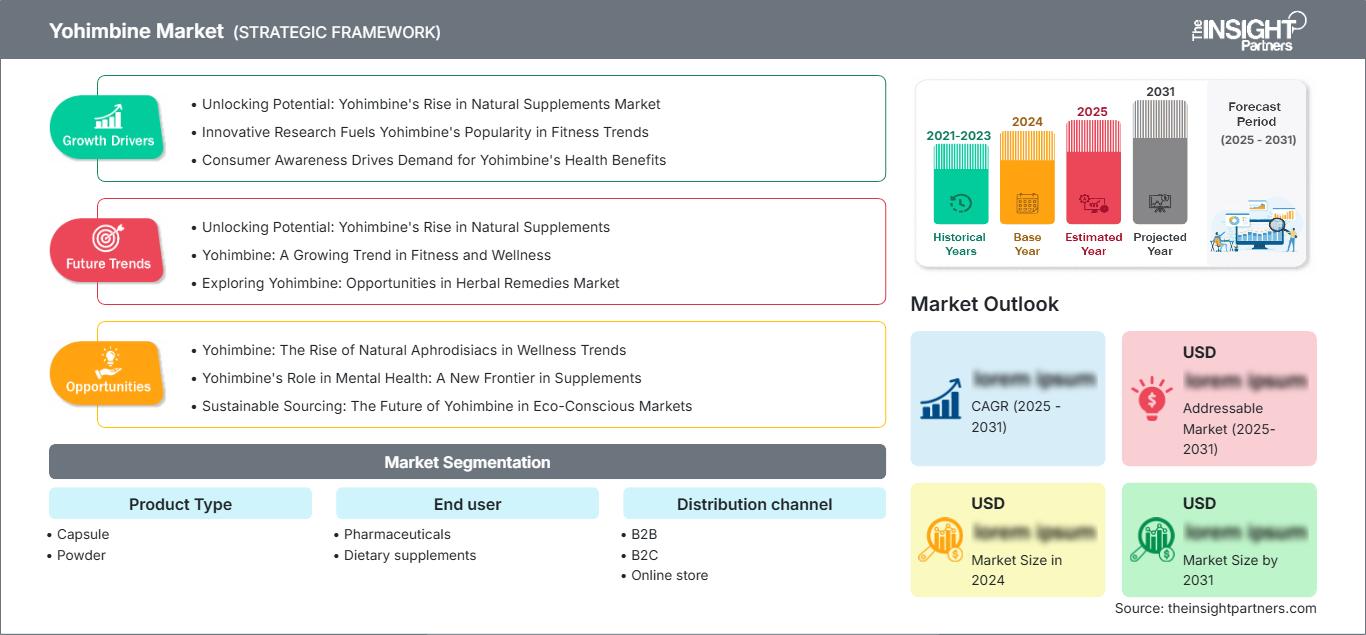The width and height of the screenshot is (1366, 635).
Task: Select the End user segment header
Action: click(467, 504)
